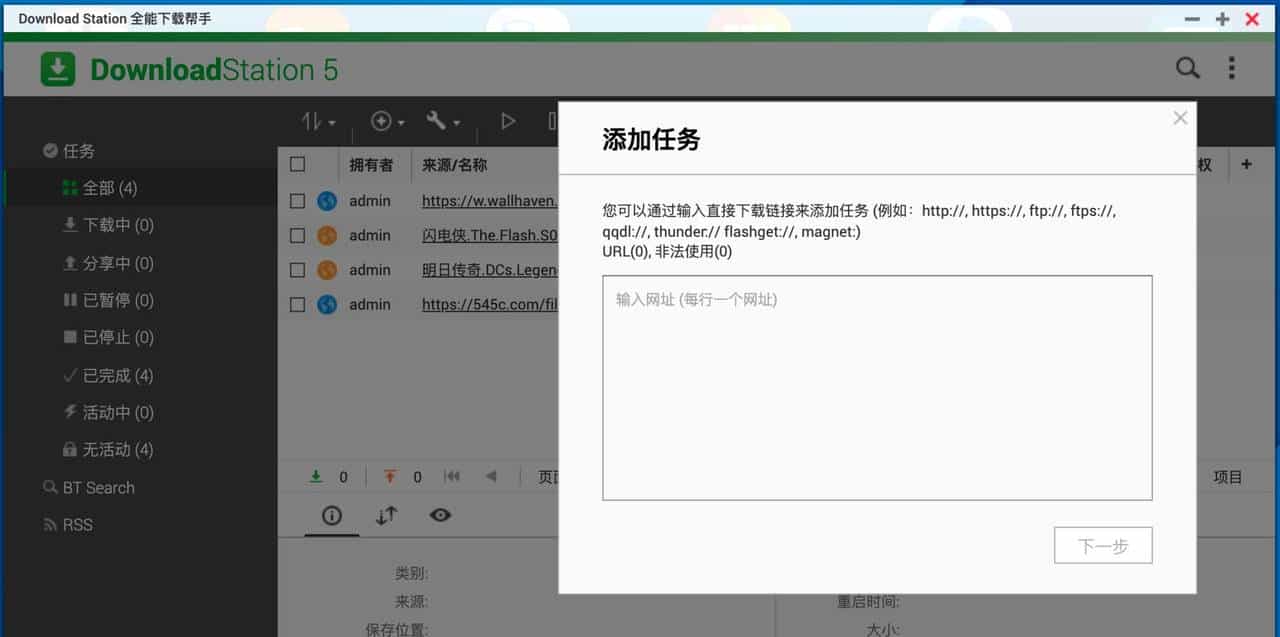Click the start task play icon
Screen dimensions: 1280x637
tap(508, 121)
